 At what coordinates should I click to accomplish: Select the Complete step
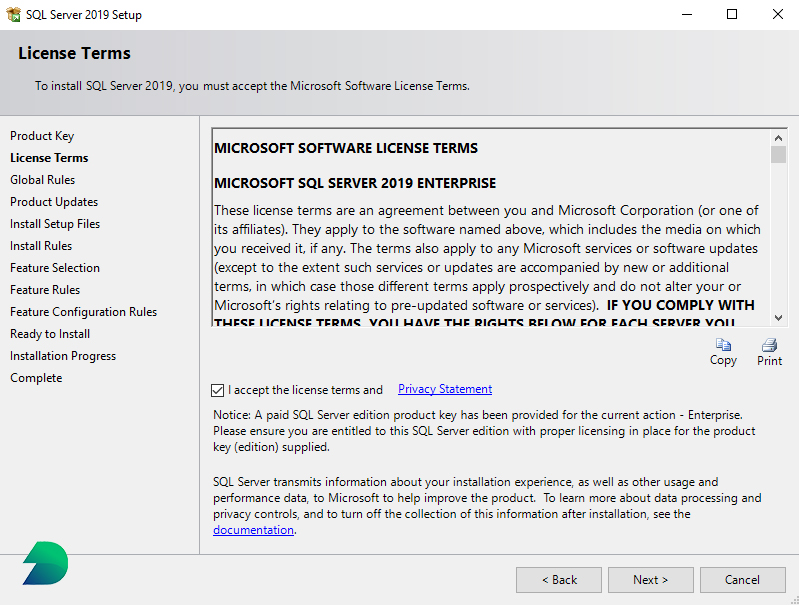coord(36,378)
